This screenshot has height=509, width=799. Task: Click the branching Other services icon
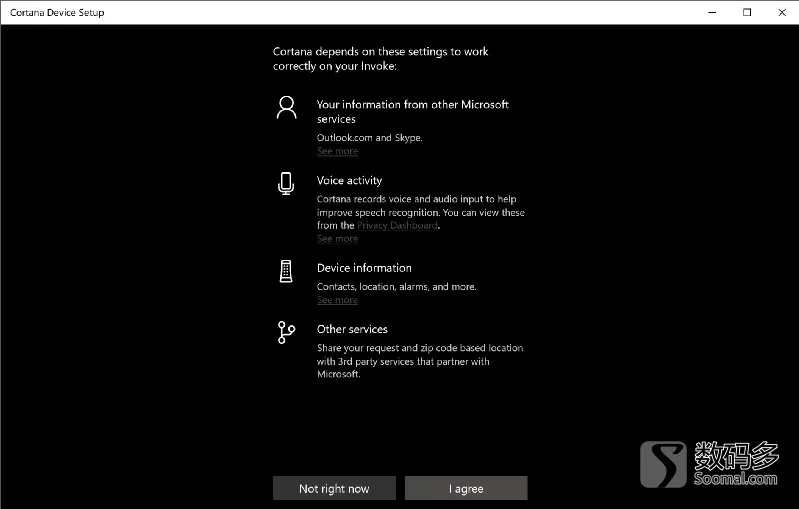[x=286, y=332]
